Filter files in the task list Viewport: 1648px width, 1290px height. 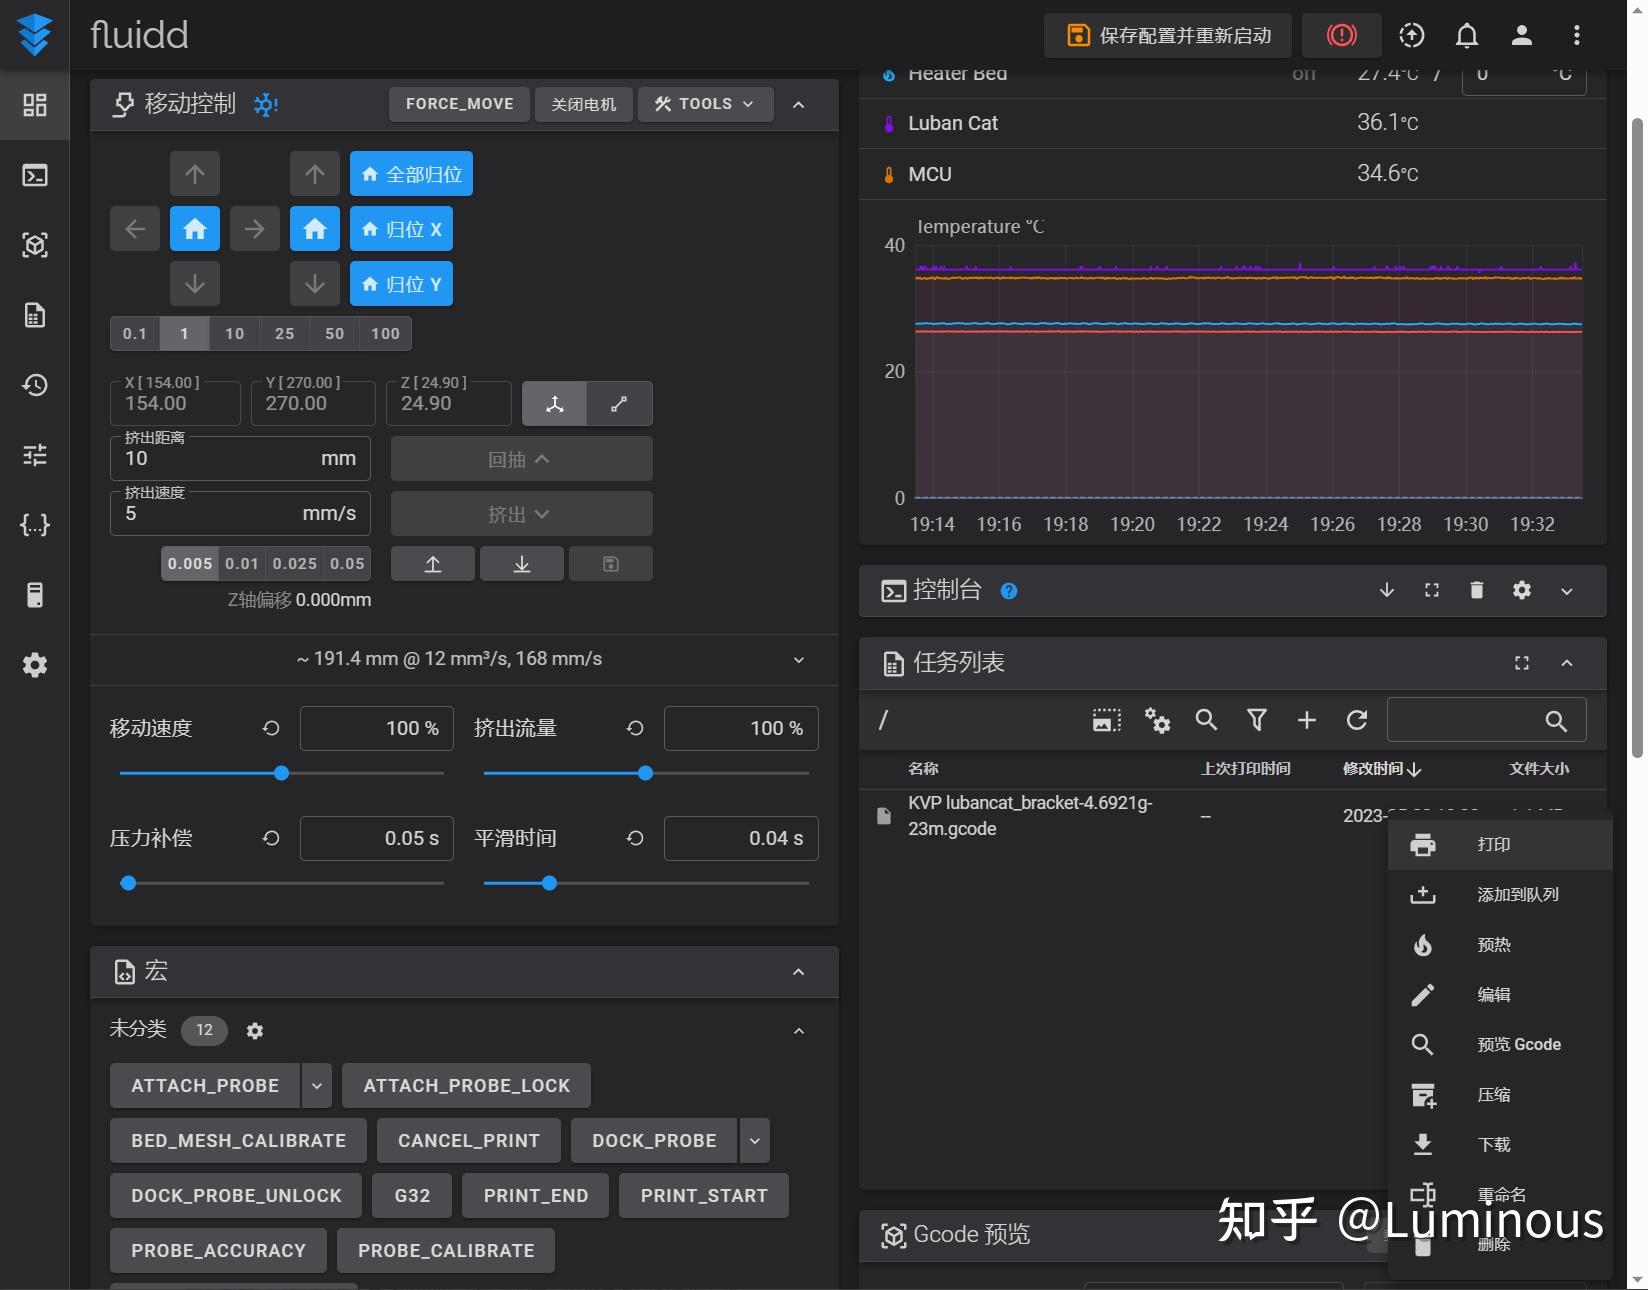pos(1256,720)
